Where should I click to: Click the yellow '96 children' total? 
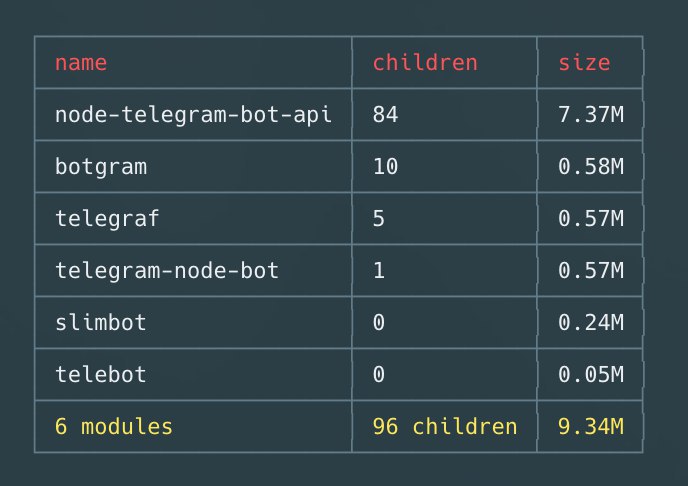point(445,426)
